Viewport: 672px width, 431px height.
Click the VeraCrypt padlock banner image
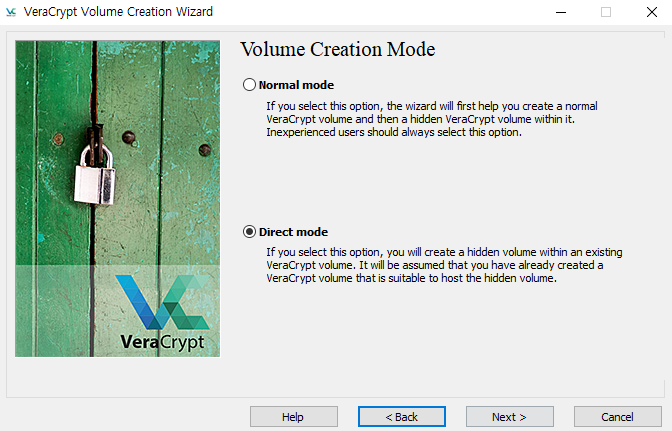click(x=117, y=198)
